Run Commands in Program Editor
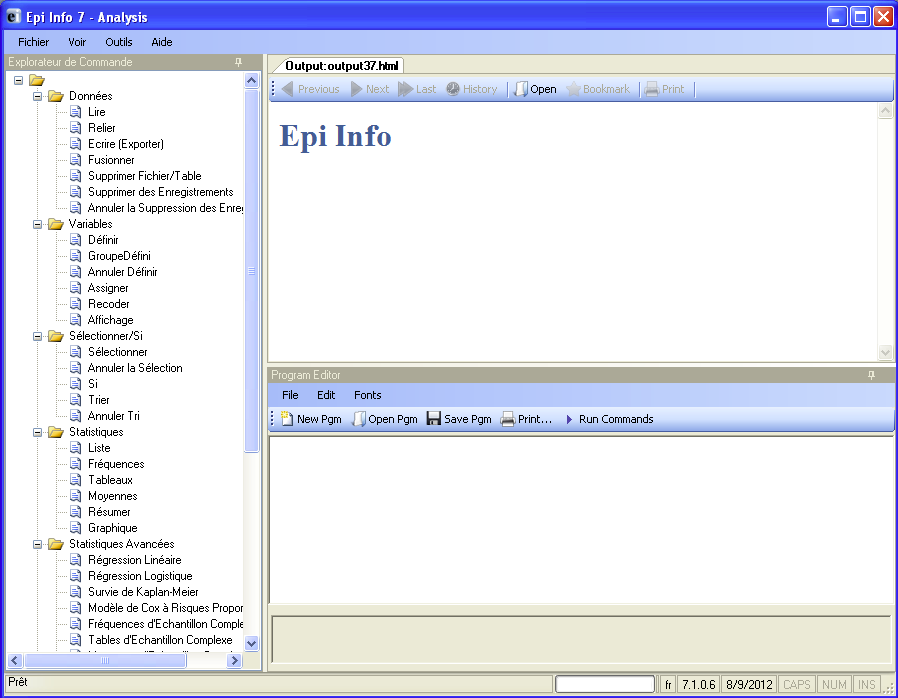The height and width of the screenshot is (698, 898). (609, 419)
